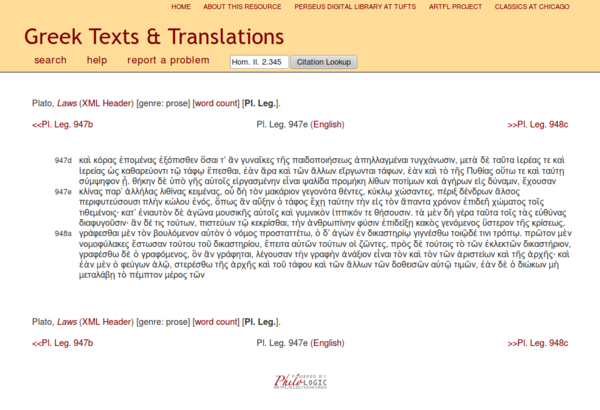Focus the citation input field

[259, 62]
